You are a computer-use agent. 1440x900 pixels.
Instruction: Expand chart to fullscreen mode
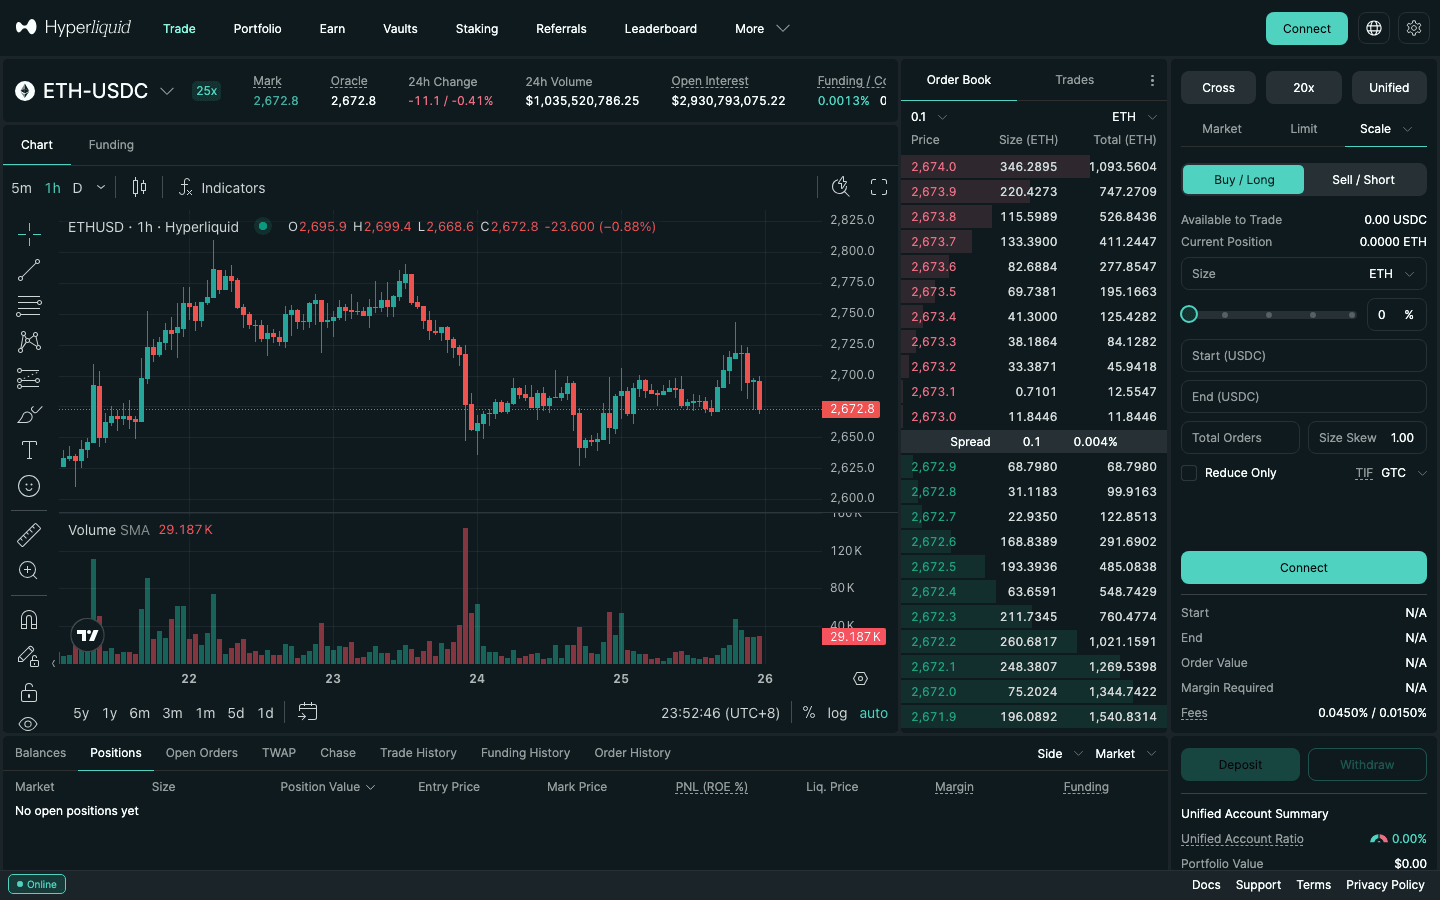[x=879, y=187]
